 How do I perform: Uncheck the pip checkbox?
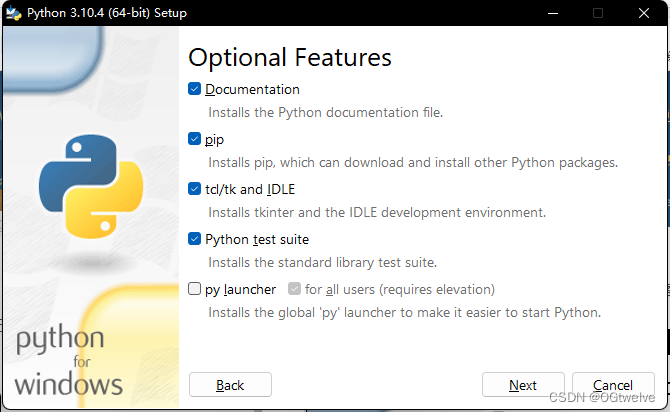pos(194,139)
